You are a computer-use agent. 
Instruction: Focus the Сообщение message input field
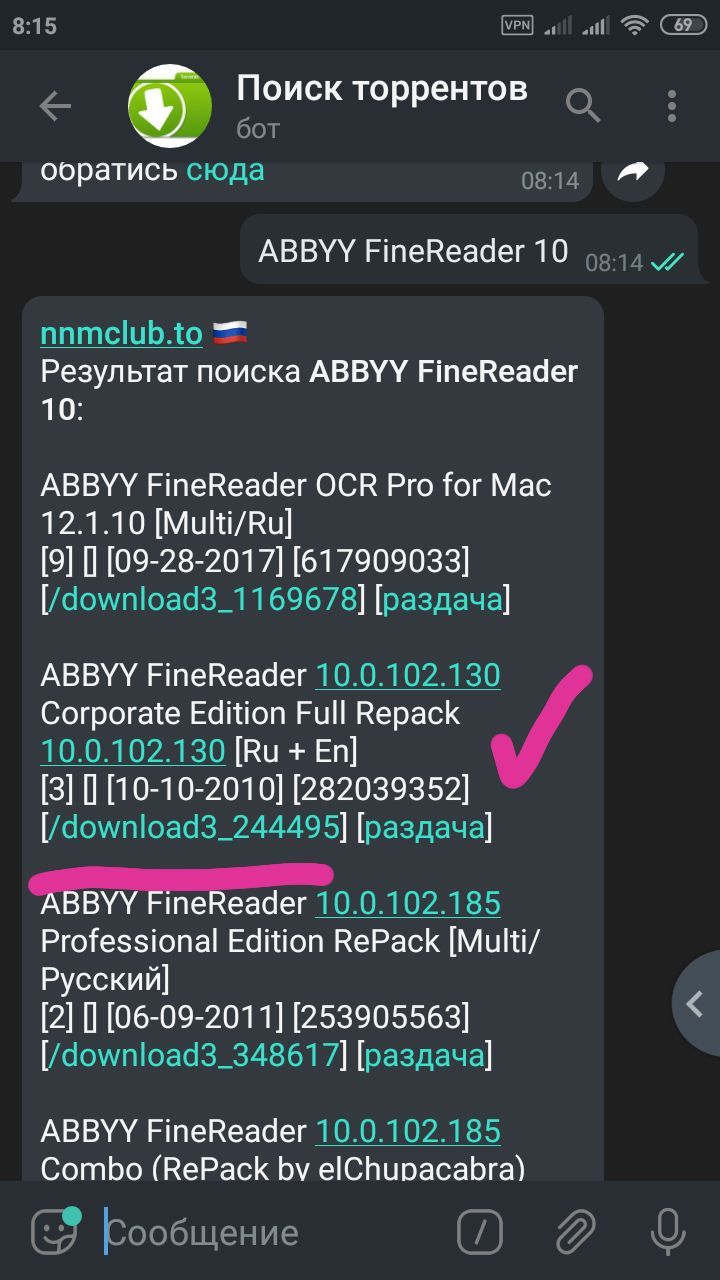(270, 1232)
